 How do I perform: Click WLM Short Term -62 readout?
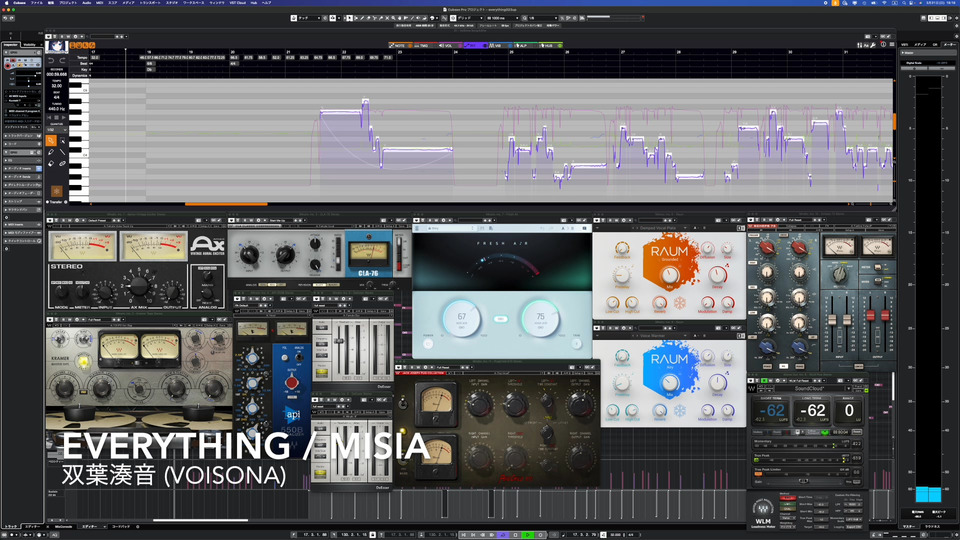[771, 411]
